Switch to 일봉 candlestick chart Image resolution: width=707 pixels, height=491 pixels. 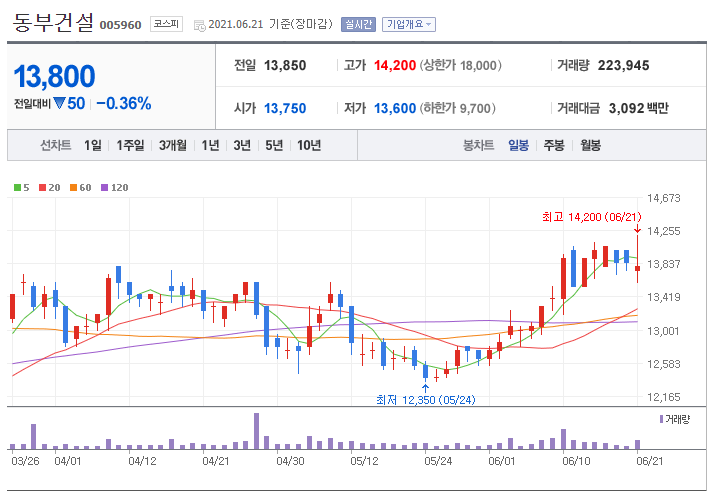(x=518, y=145)
